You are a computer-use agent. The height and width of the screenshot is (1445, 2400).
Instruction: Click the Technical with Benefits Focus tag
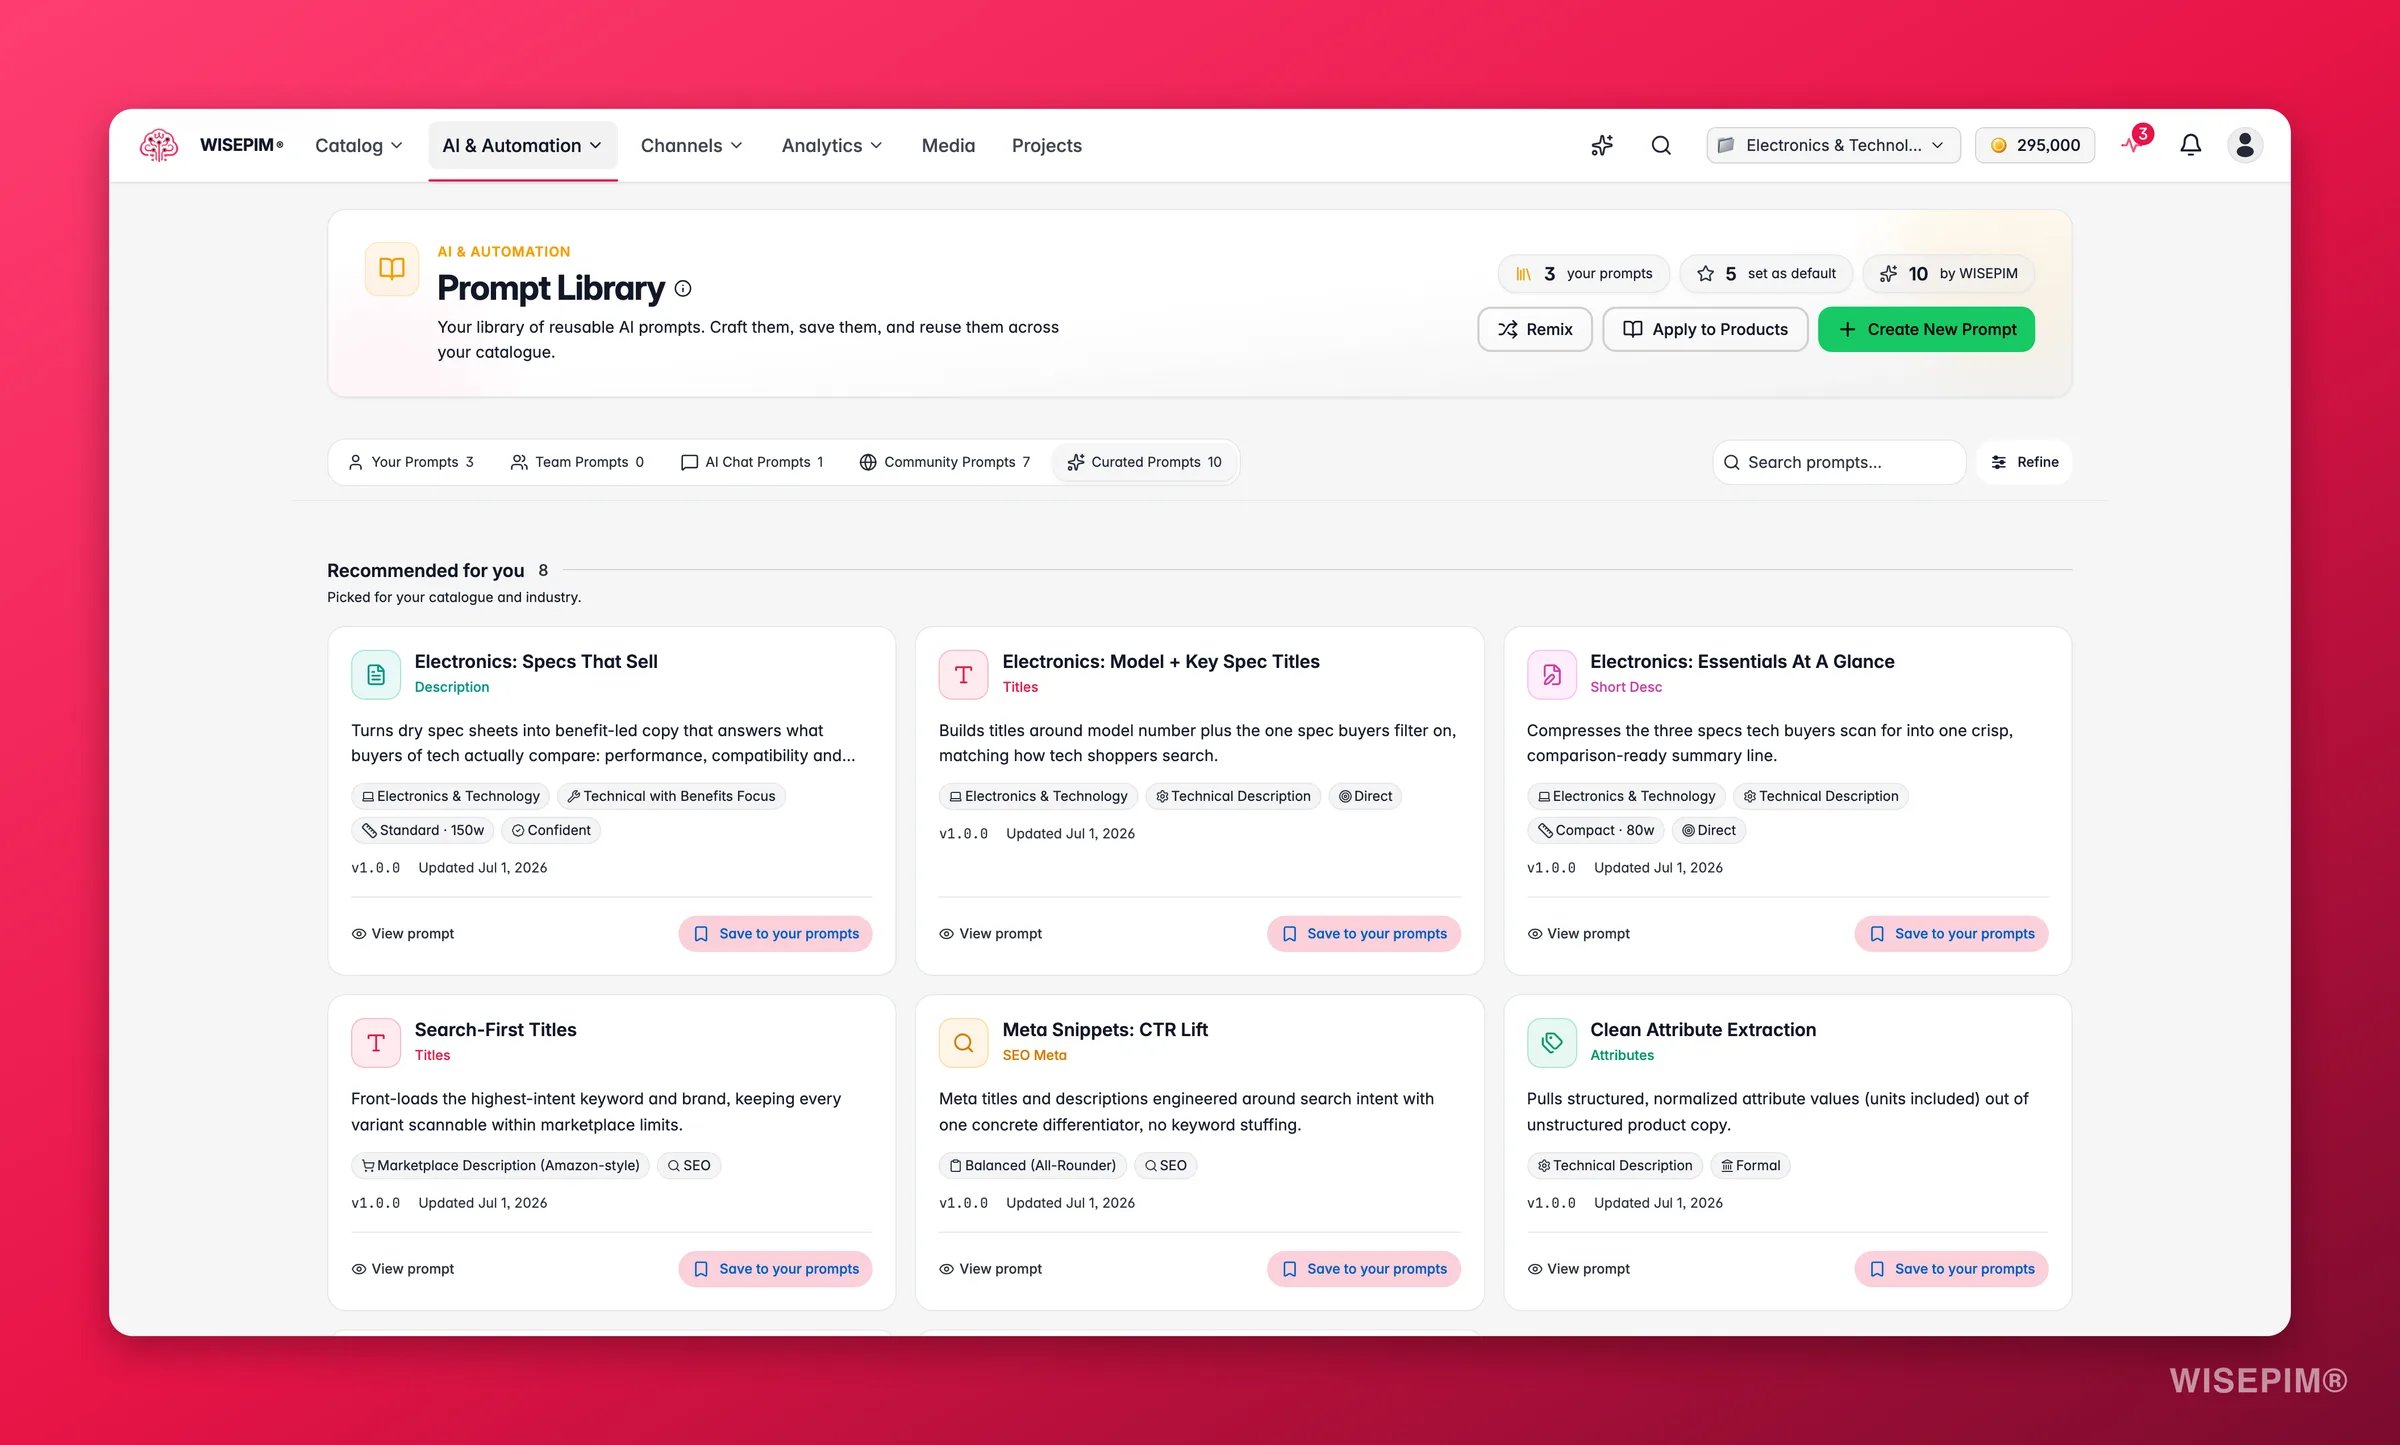click(671, 796)
